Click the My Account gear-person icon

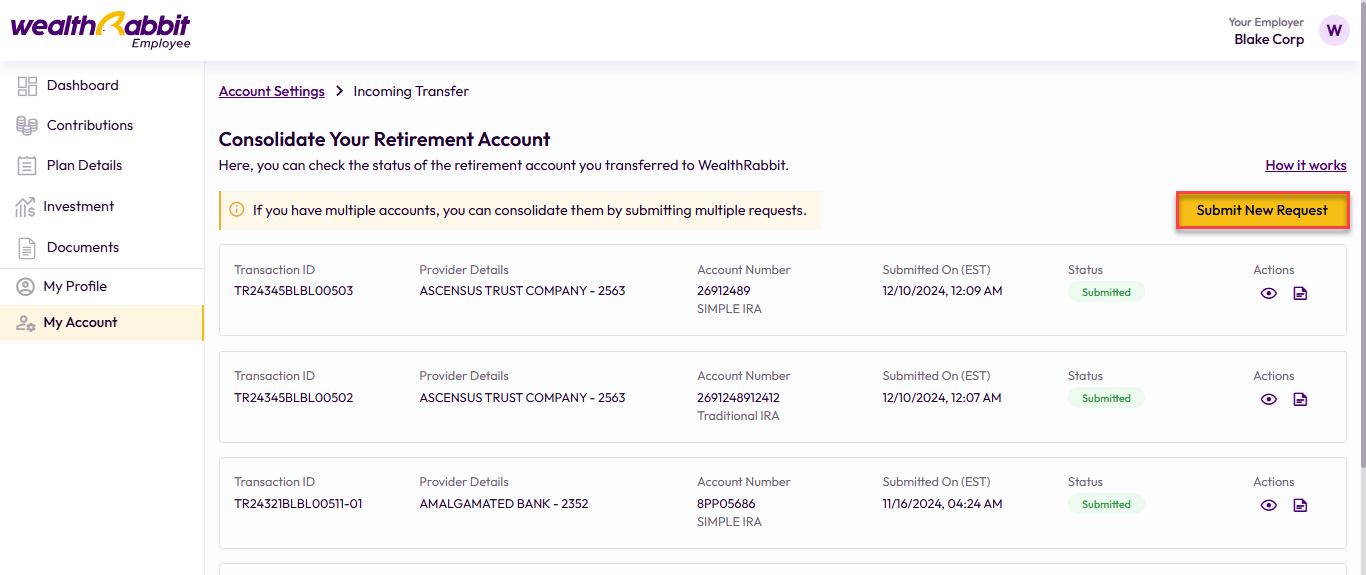tap(26, 323)
